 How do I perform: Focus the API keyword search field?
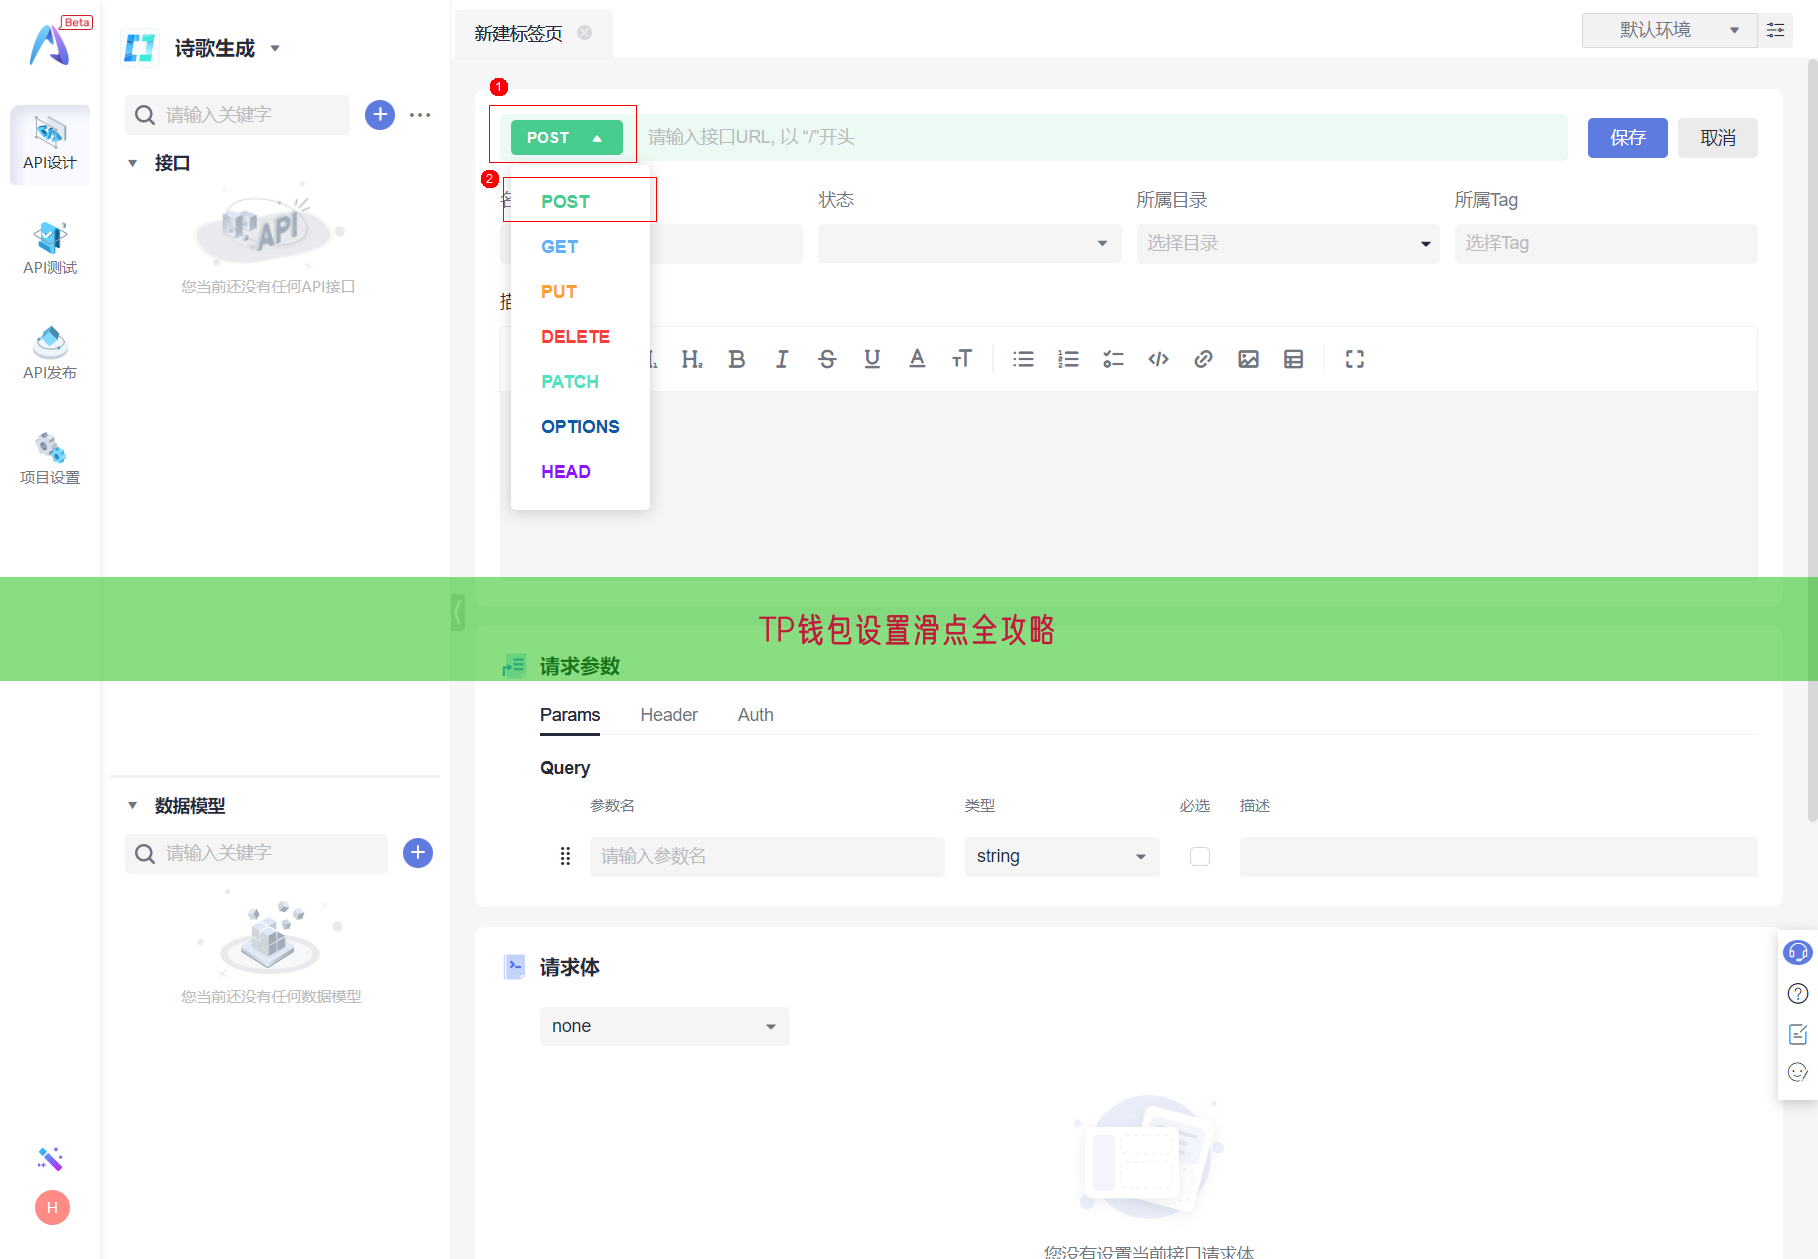[x=238, y=115]
